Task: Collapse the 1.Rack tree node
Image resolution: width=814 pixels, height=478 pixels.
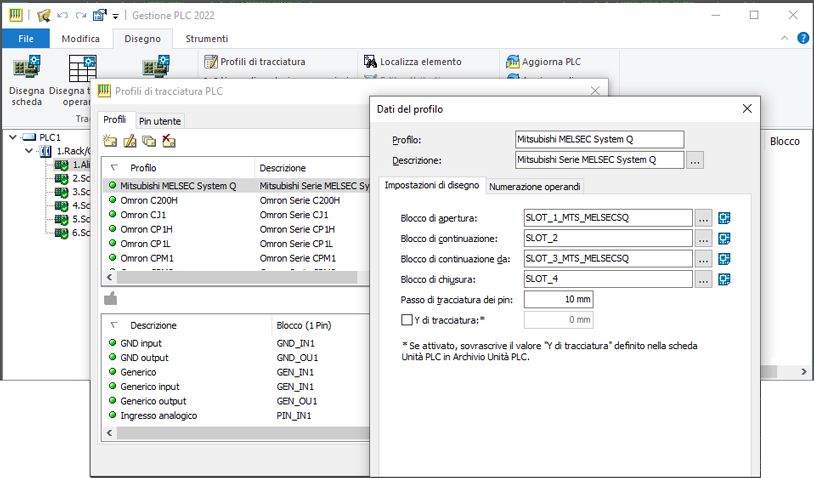Action: click(31, 151)
